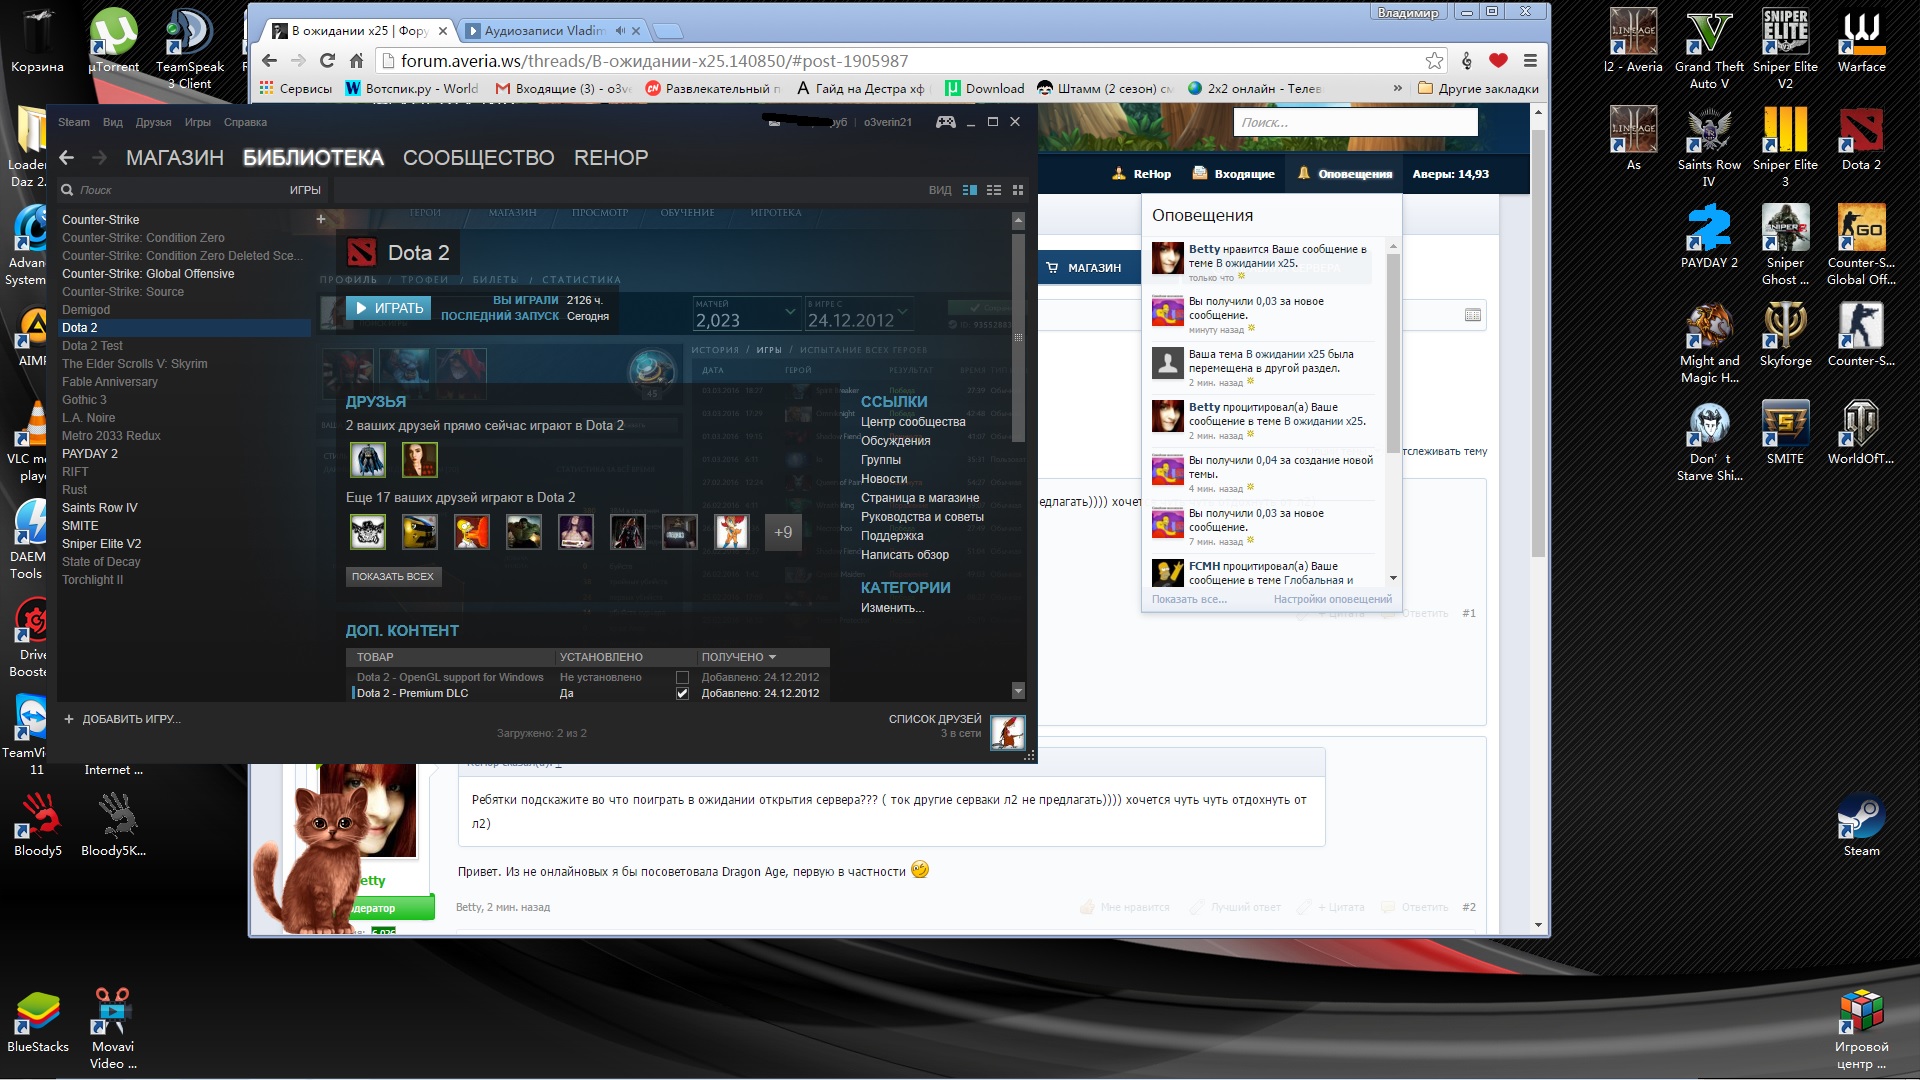Open the Steam Игры menu

tap(197, 122)
